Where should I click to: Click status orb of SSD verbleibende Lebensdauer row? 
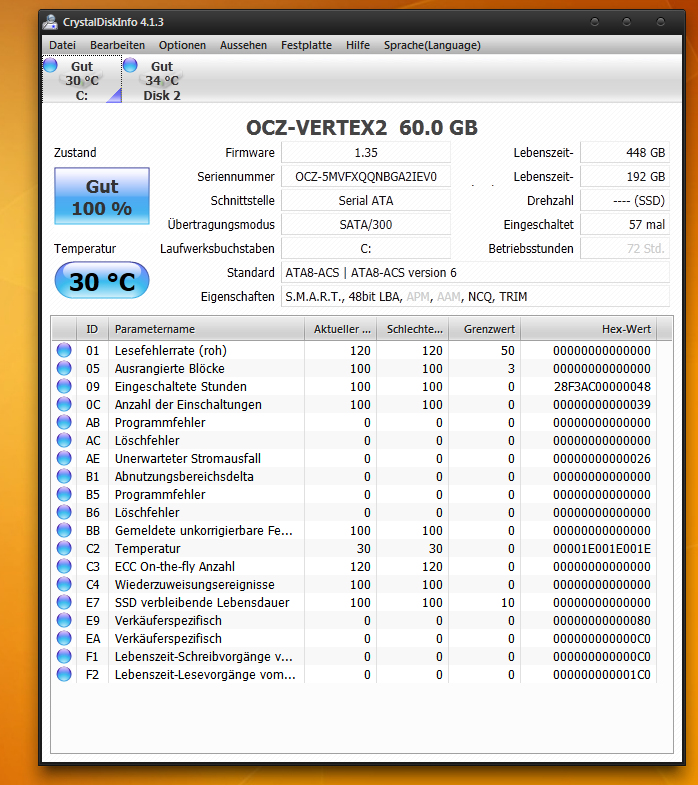click(x=64, y=602)
